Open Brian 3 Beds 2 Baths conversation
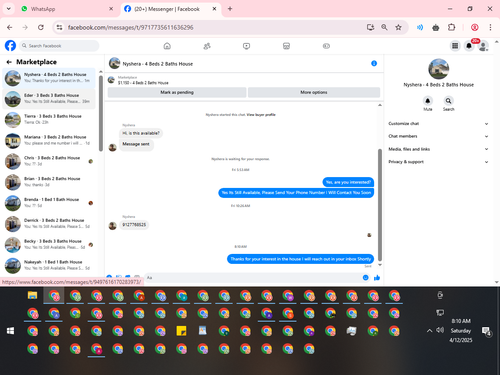Screen dimensions: 500x375 pyautogui.click(x=49, y=182)
